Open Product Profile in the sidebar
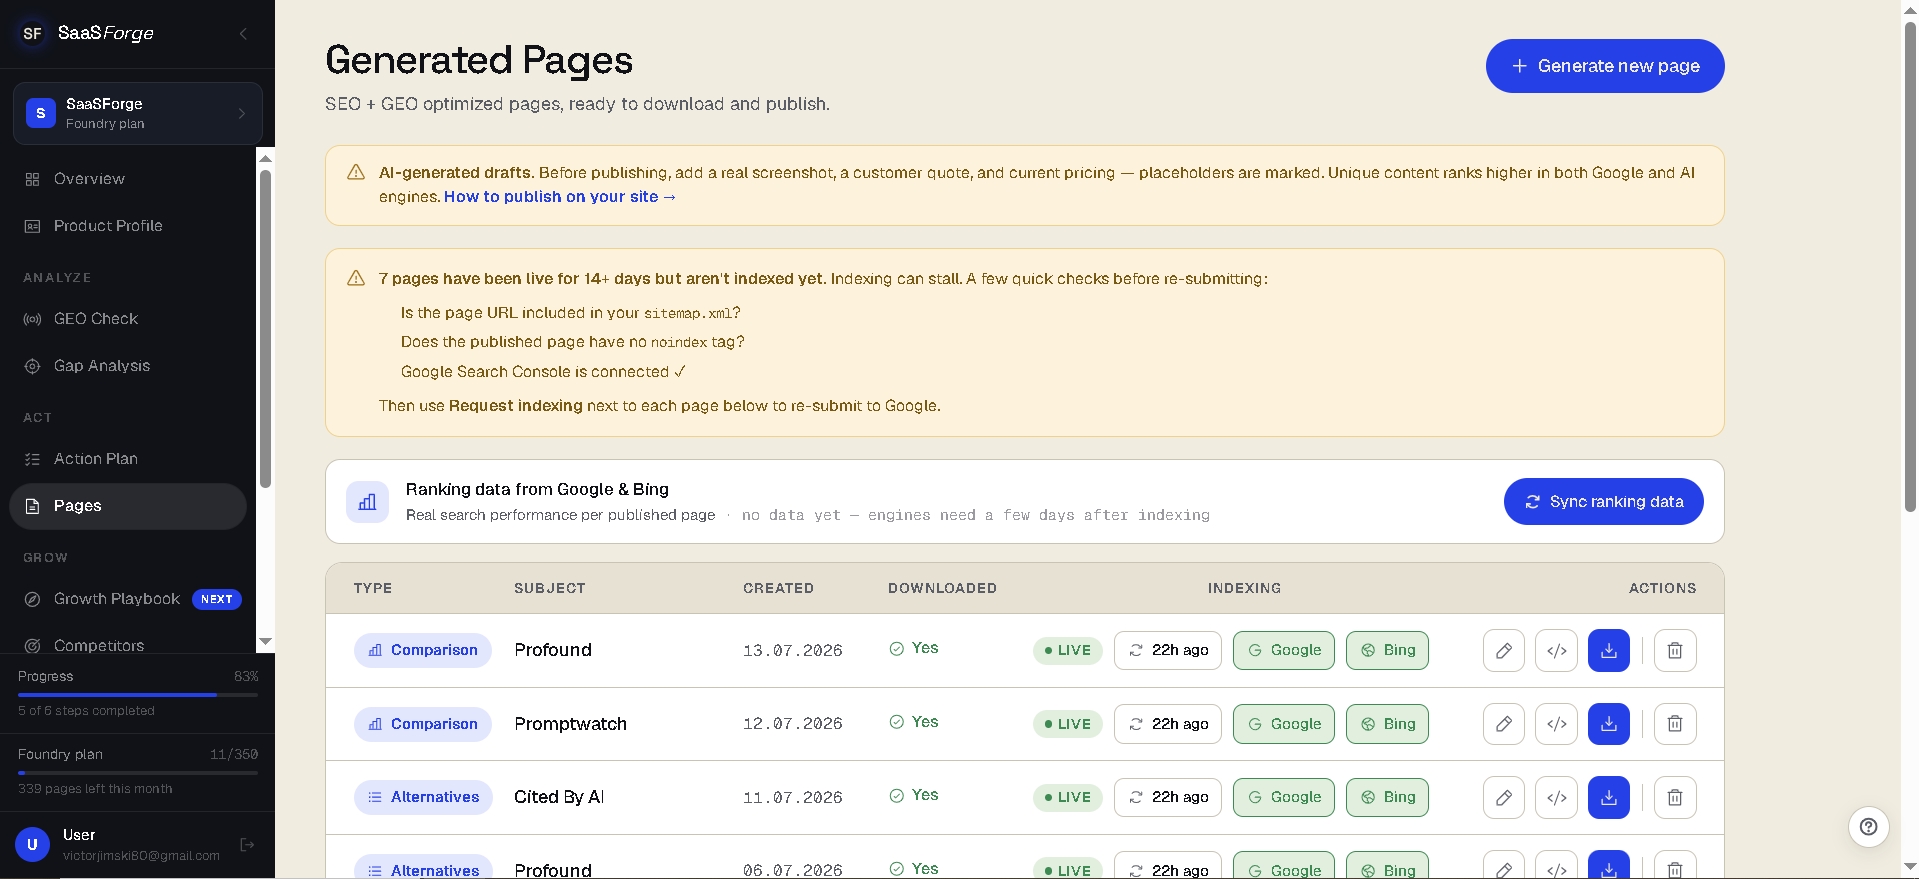The height and width of the screenshot is (879, 1919). click(128, 226)
